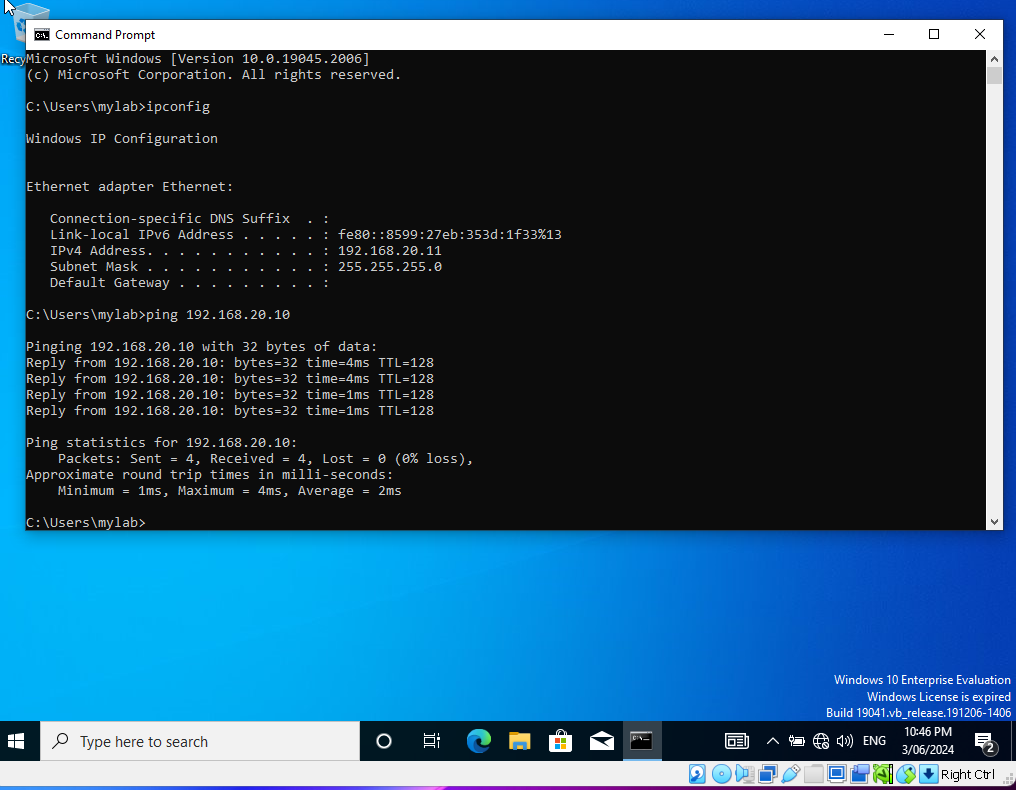Click the hard disk activity icon in VirtualBox status bar
The width and height of the screenshot is (1016, 790).
click(697, 773)
